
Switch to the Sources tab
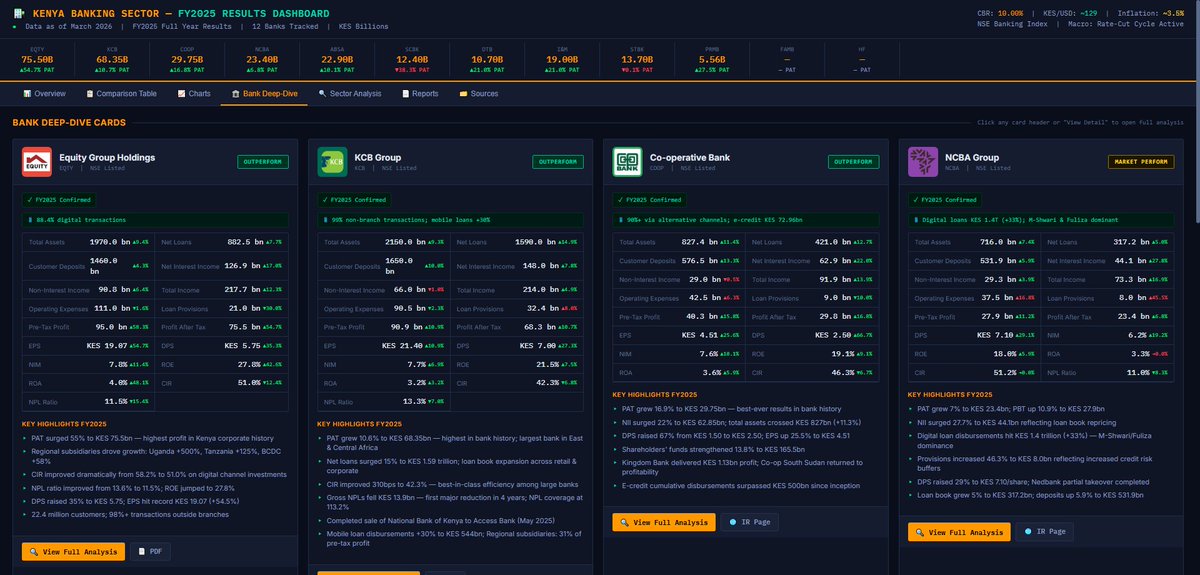pyautogui.click(x=478, y=93)
